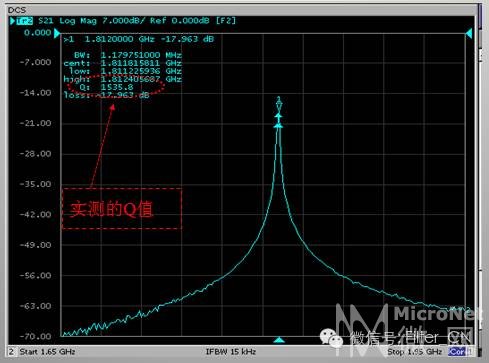This screenshot has height=363, width=489.
Task: Click the lowest bandwidth marker on the peak
Action: point(279,126)
